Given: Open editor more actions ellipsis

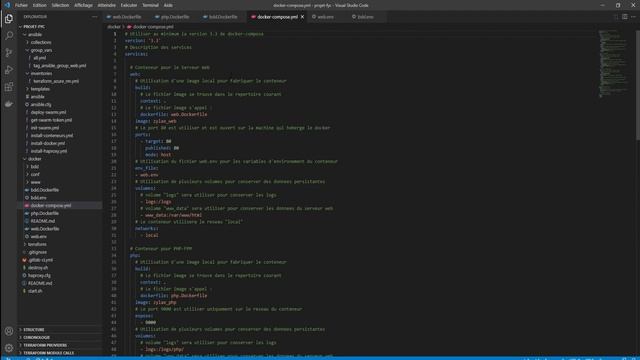Looking at the screenshot, I should (x=633, y=17).
